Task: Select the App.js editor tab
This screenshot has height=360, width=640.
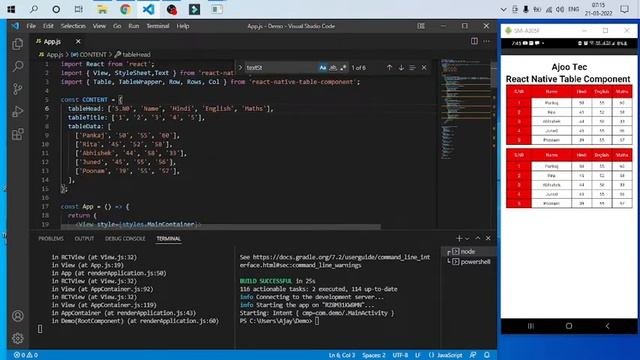Action: [52, 42]
